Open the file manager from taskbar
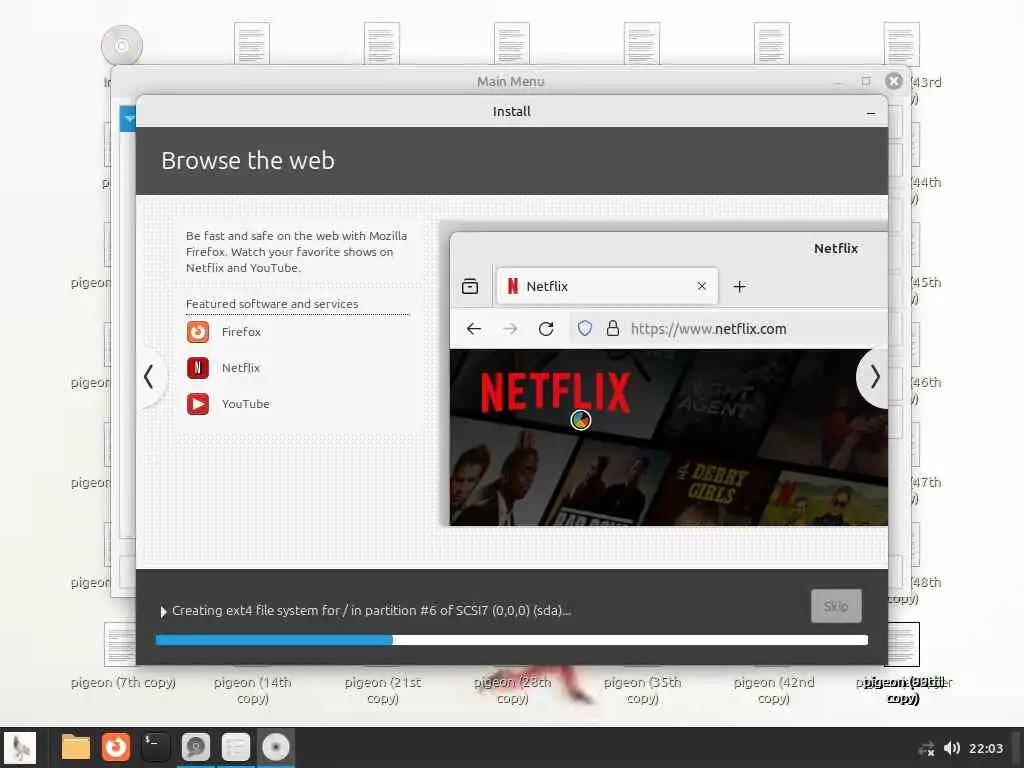This screenshot has width=1024, height=768. tap(76, 747)
